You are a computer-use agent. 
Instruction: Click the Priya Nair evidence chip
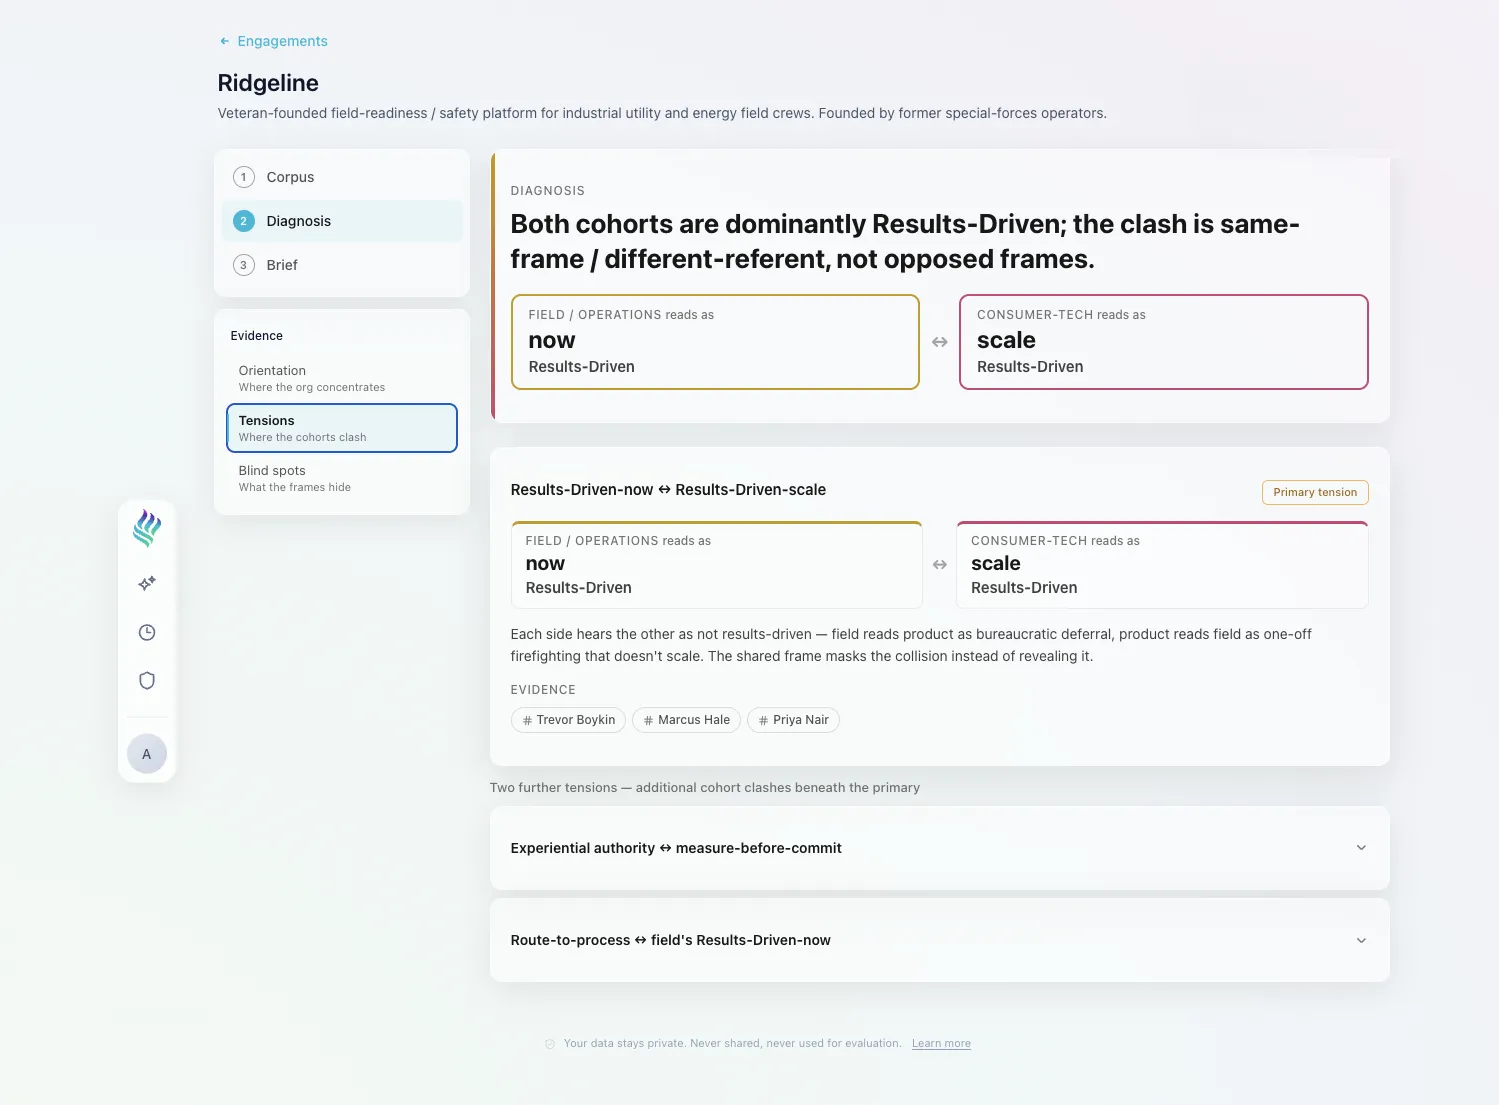793,720
